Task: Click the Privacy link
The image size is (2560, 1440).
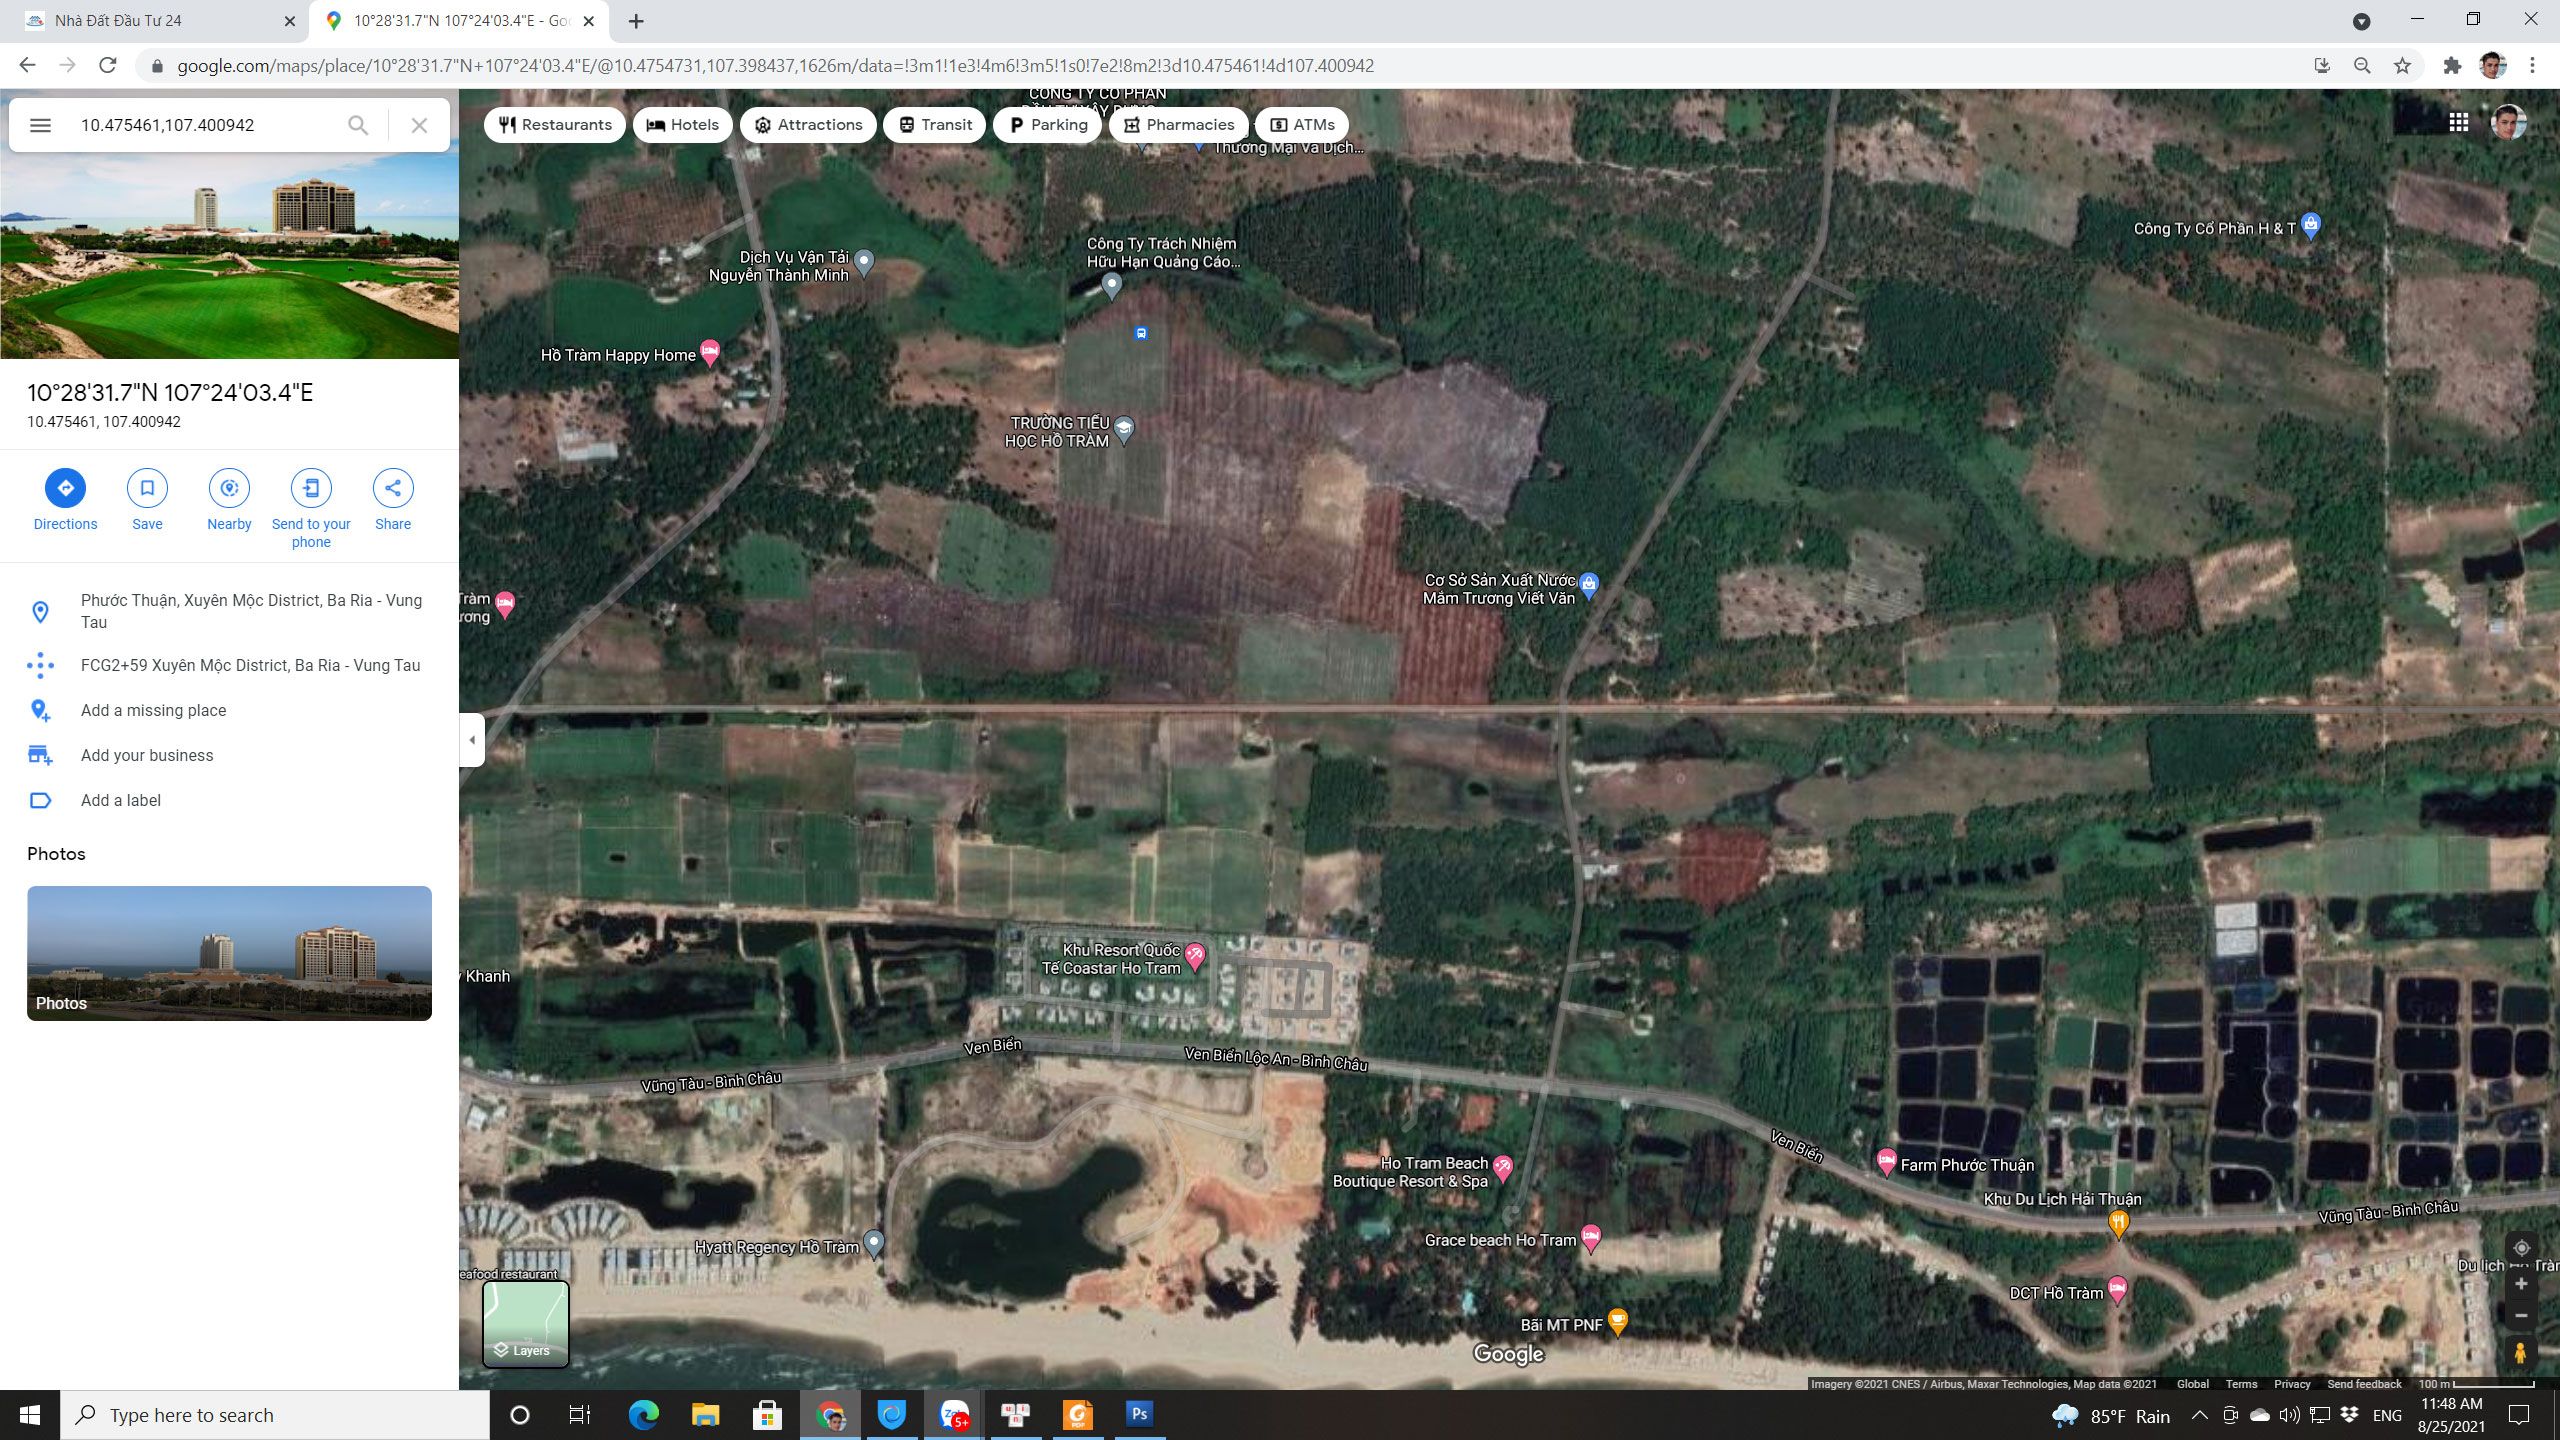Action: [2292, 1384]
